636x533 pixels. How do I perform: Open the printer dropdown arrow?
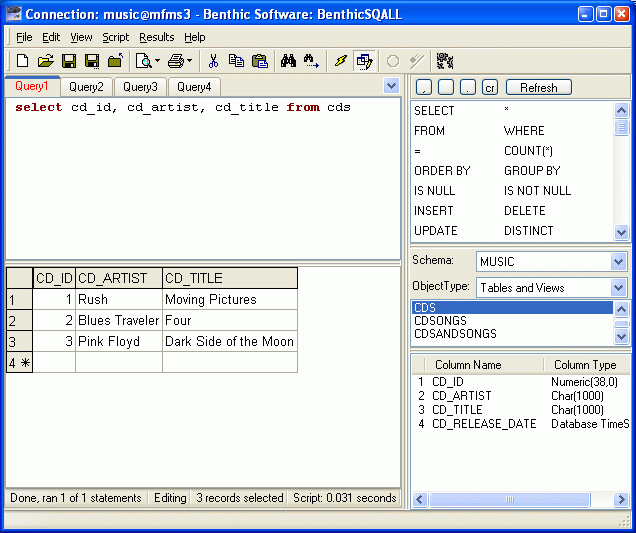[189, 61]
